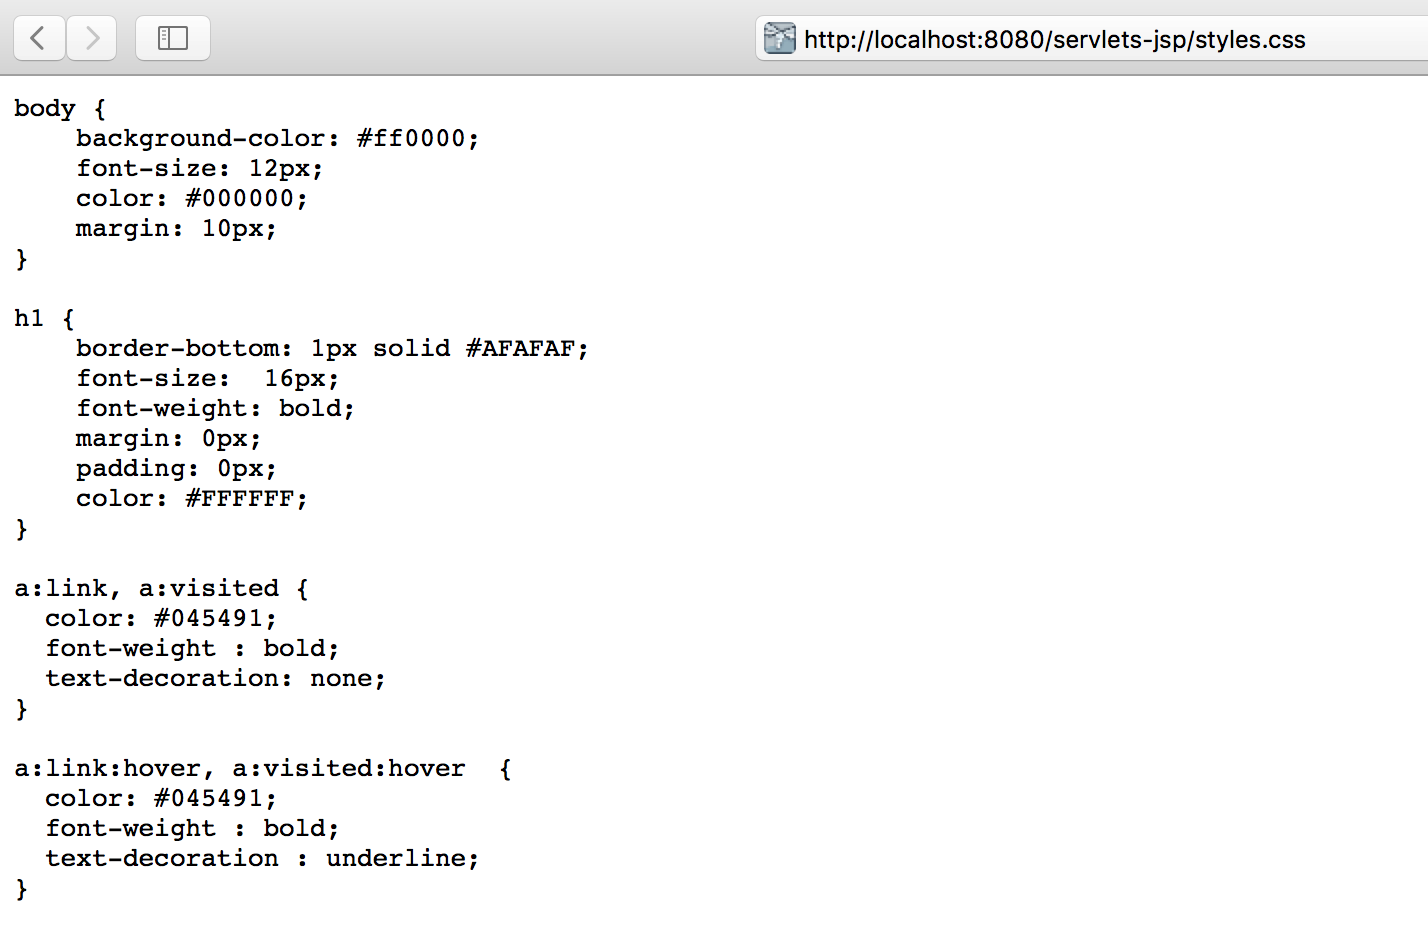Click the color #FFFFFF declaration

(x=192, y=498)
